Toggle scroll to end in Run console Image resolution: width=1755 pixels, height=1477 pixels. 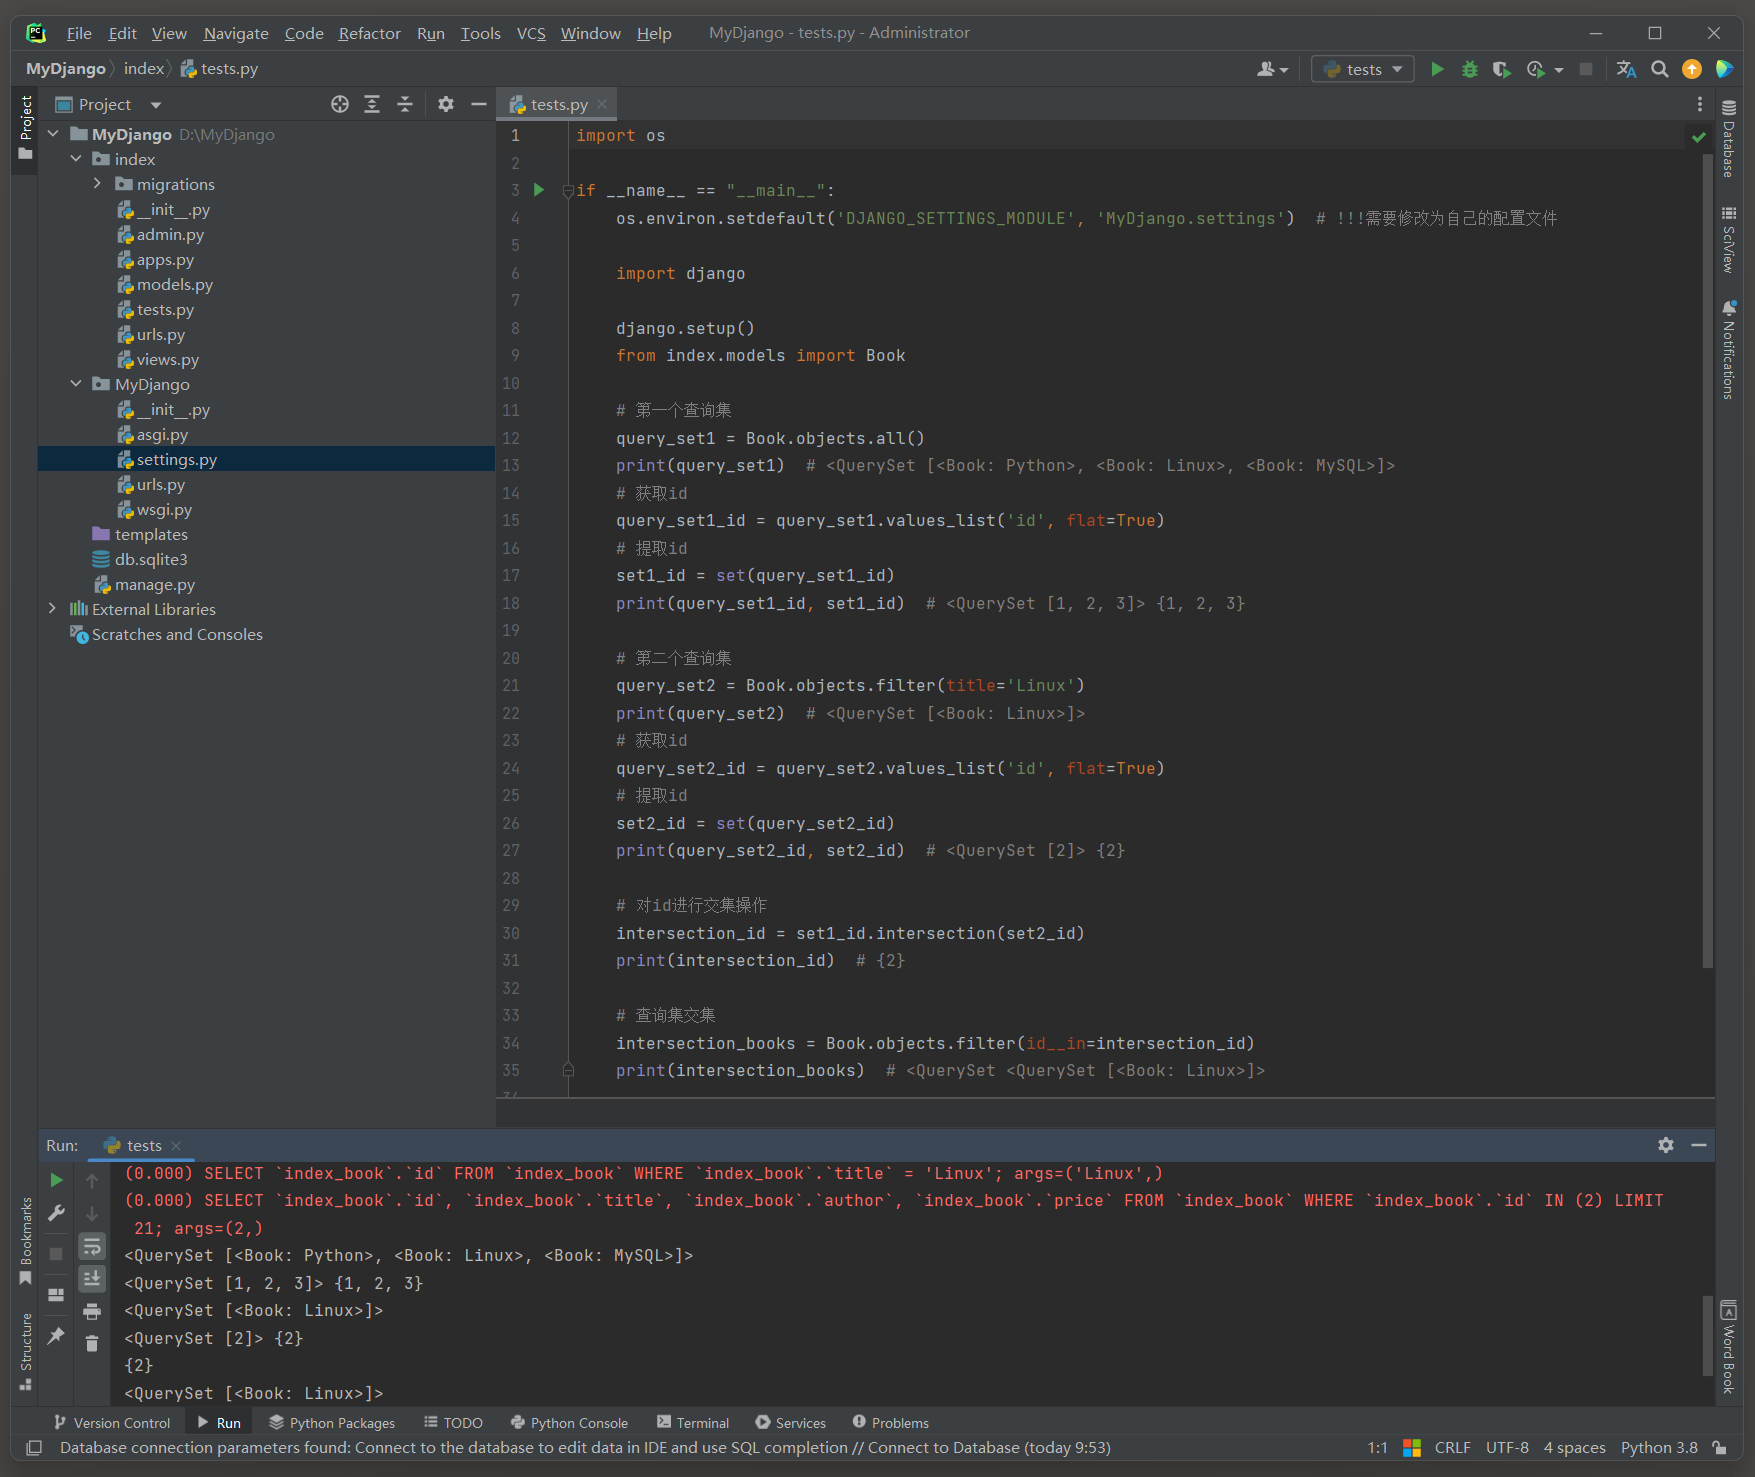pos(92,1278)
